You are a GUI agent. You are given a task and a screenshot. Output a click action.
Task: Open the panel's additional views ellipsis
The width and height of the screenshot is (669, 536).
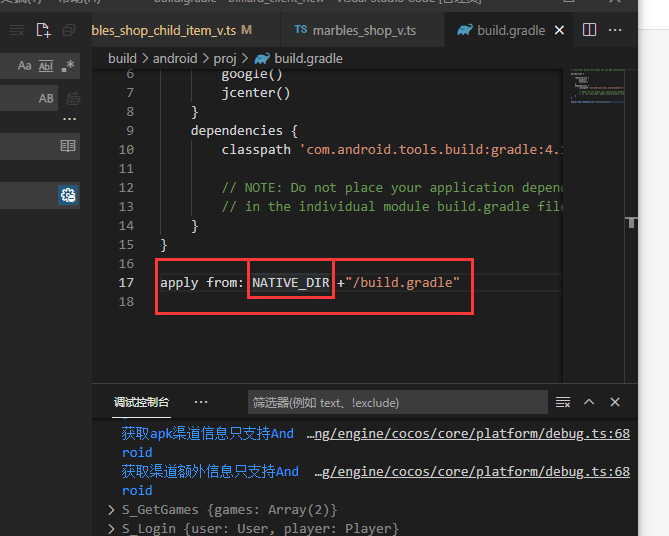click(x=201, y=402)
